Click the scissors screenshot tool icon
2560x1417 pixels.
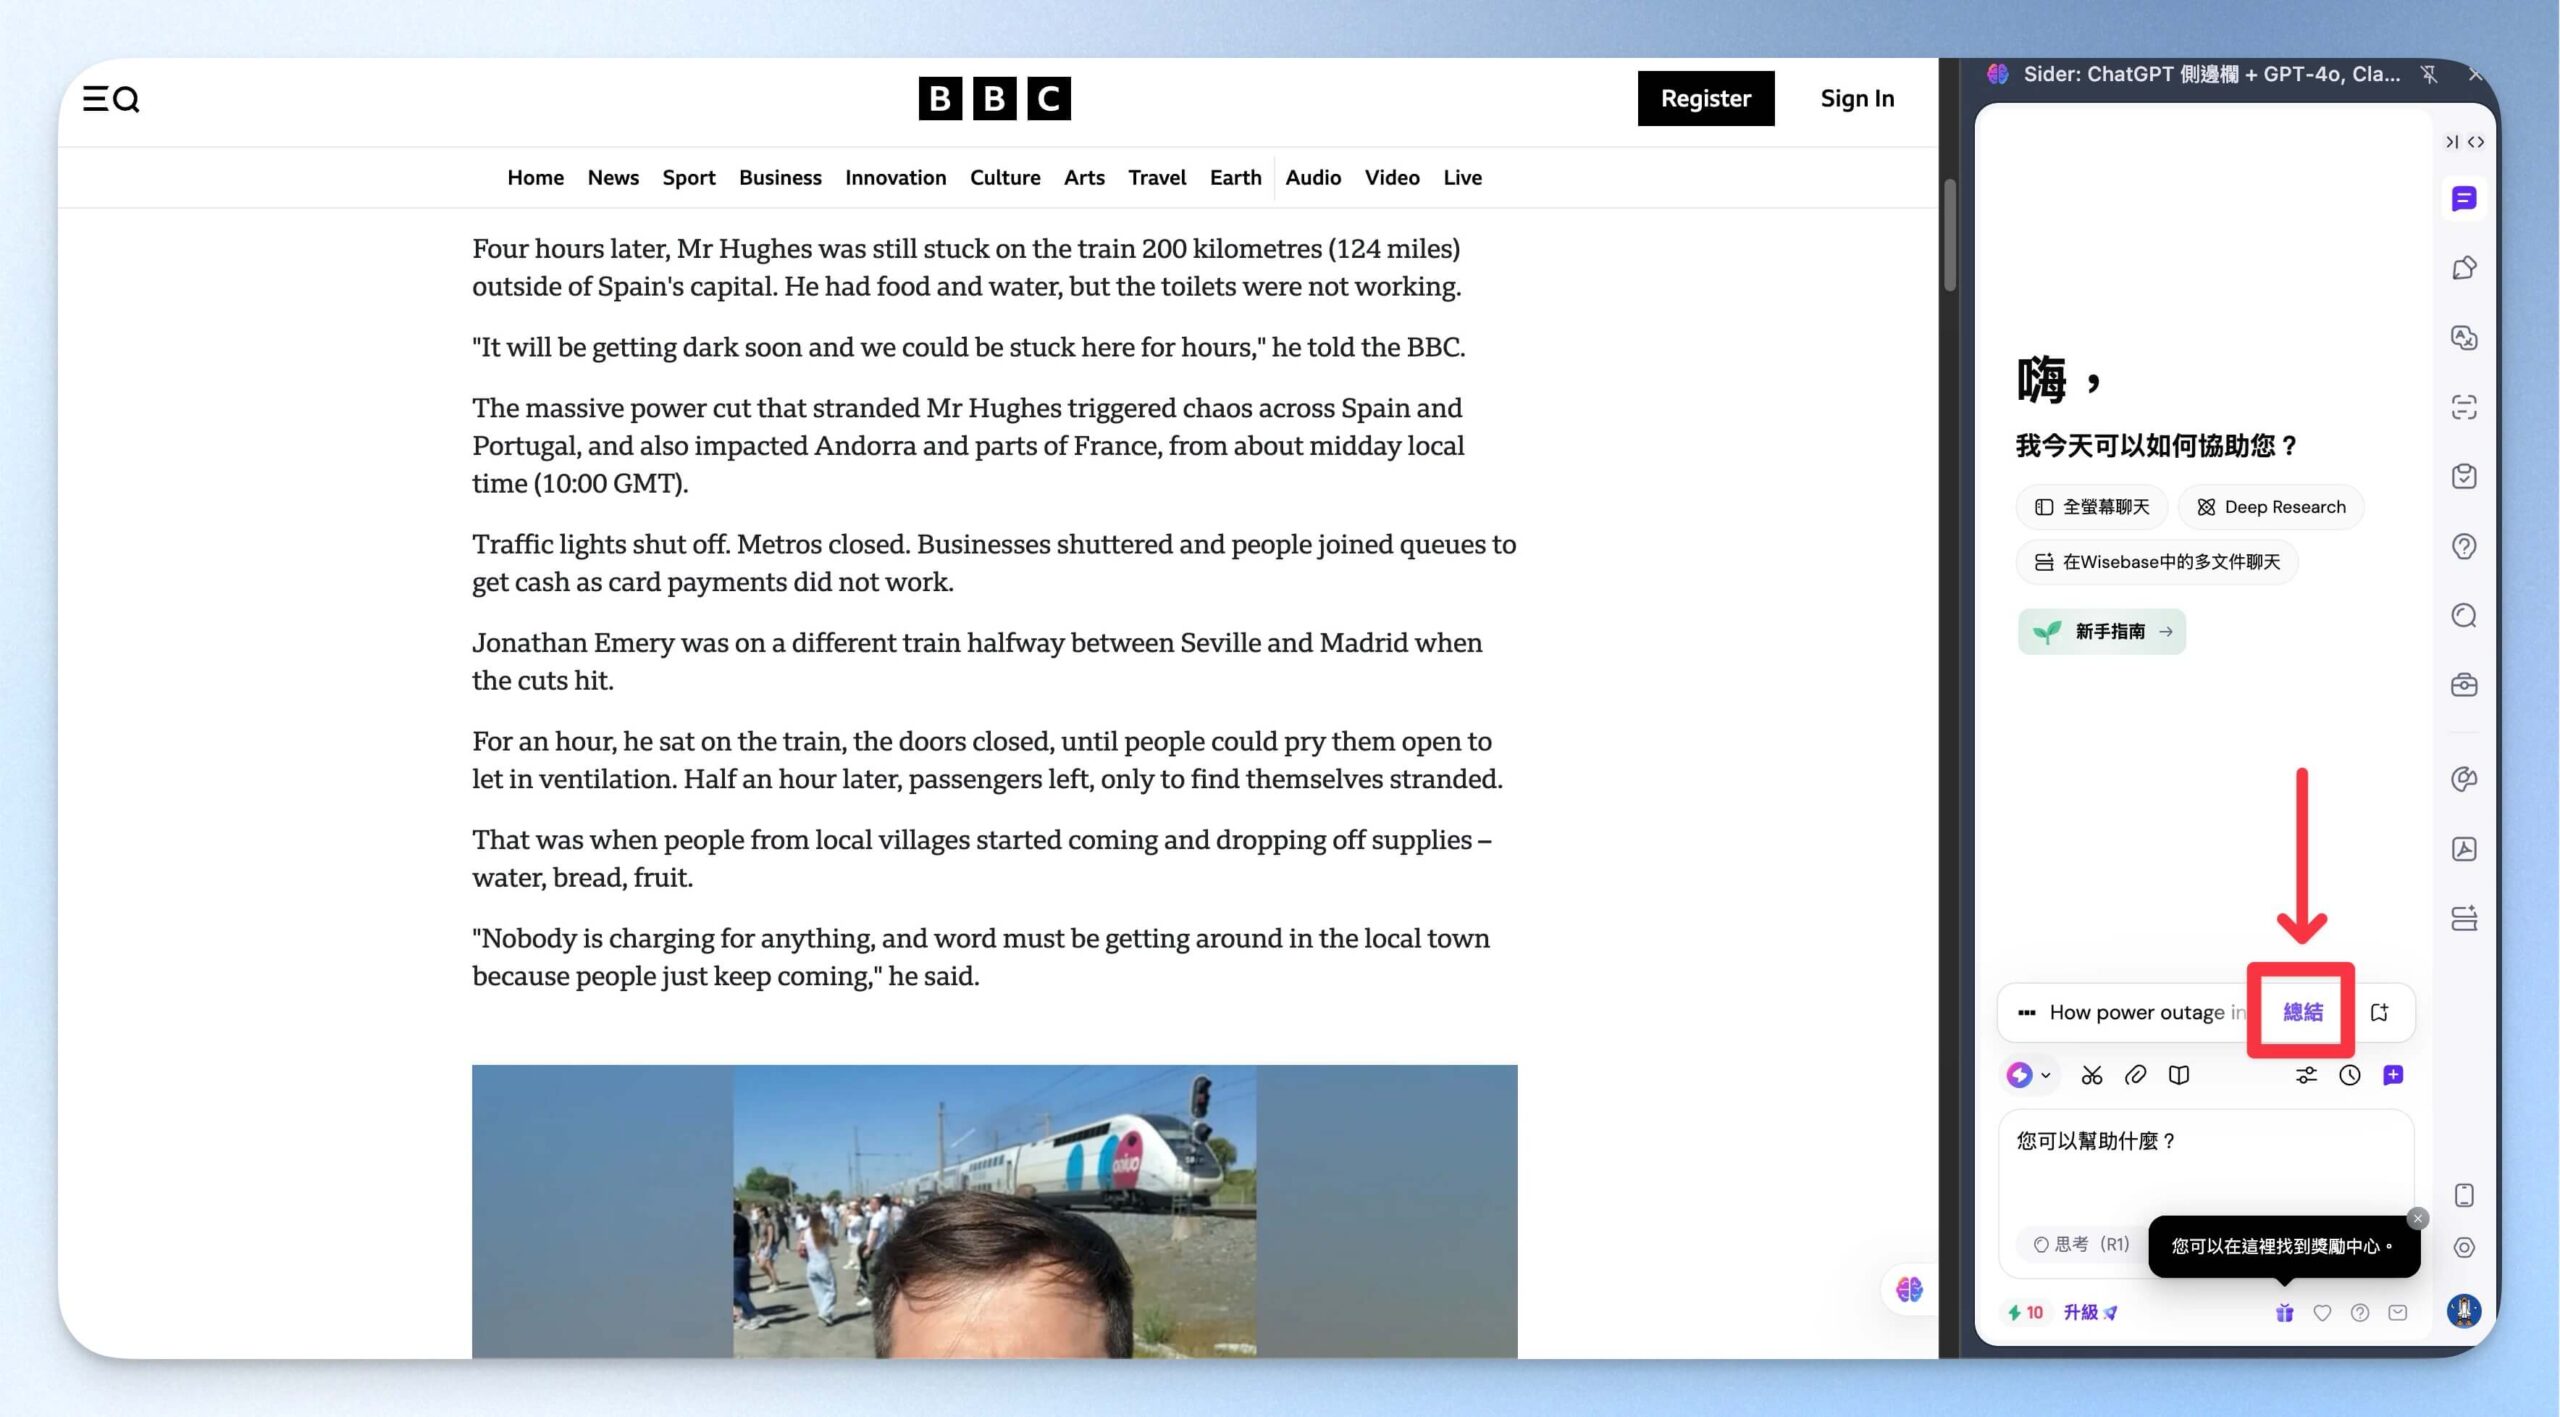click(2091, 1075)
